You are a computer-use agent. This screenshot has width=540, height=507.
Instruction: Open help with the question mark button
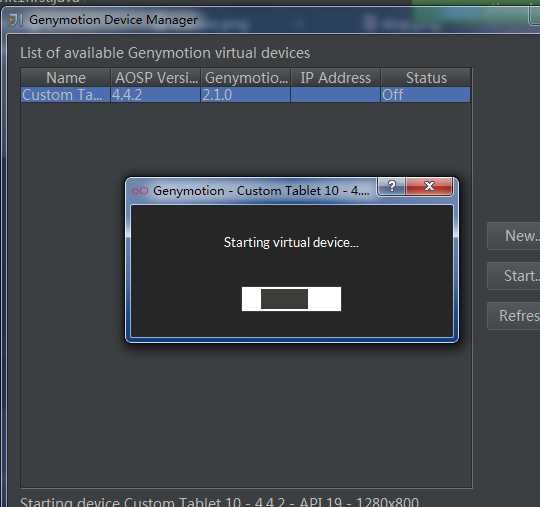tap(392, 186)
